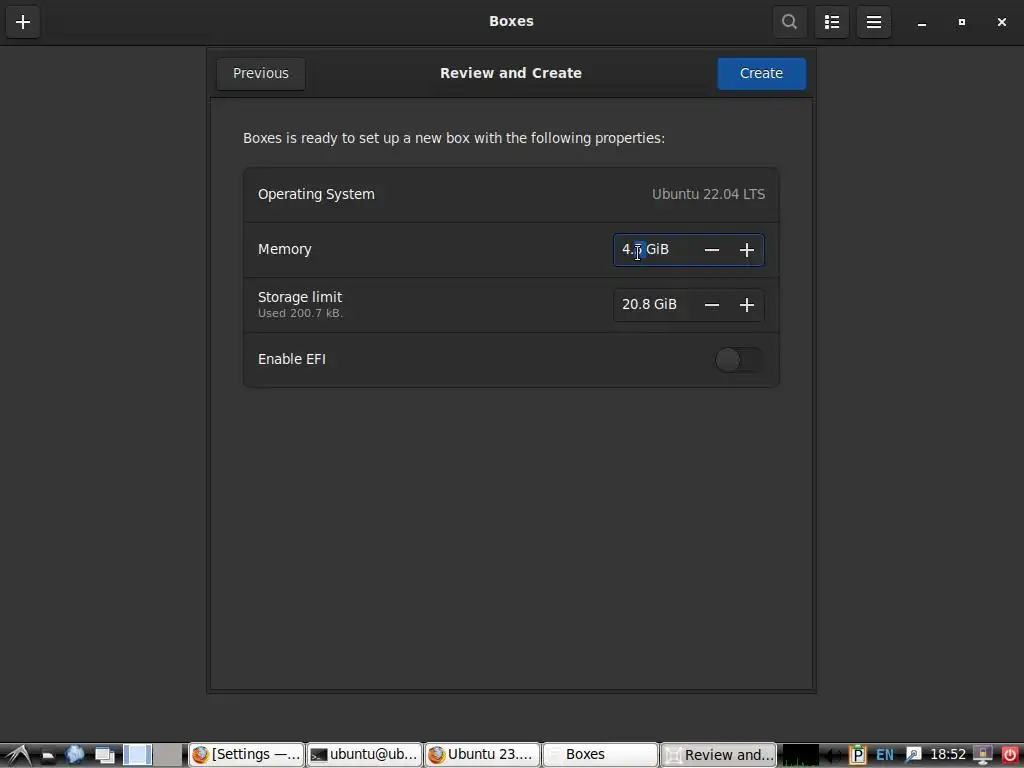Viewport: 1024px width, 768px height.
Task: Click the 'Used 200.7 kB.' storage text
Action: point(300,313)
